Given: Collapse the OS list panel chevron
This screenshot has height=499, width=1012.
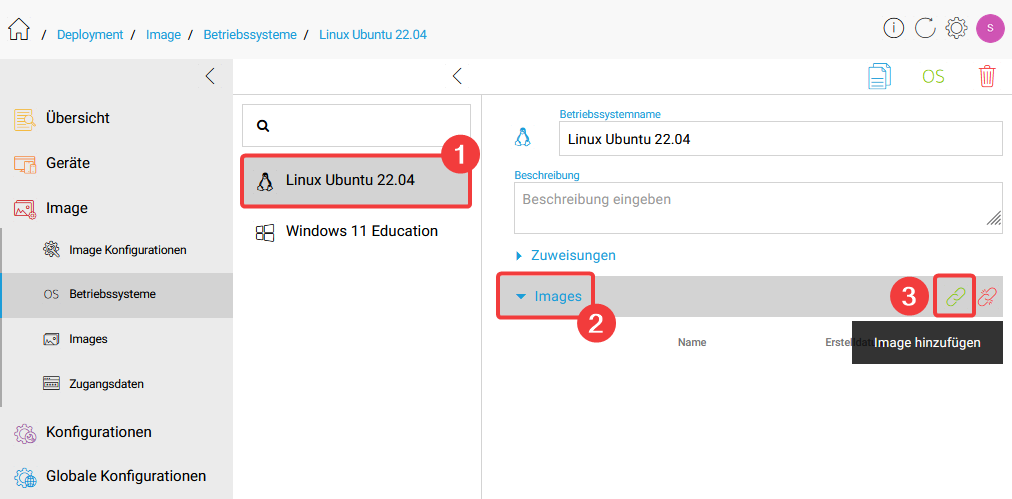Looking at the screenshot, I should click(457, 76).
